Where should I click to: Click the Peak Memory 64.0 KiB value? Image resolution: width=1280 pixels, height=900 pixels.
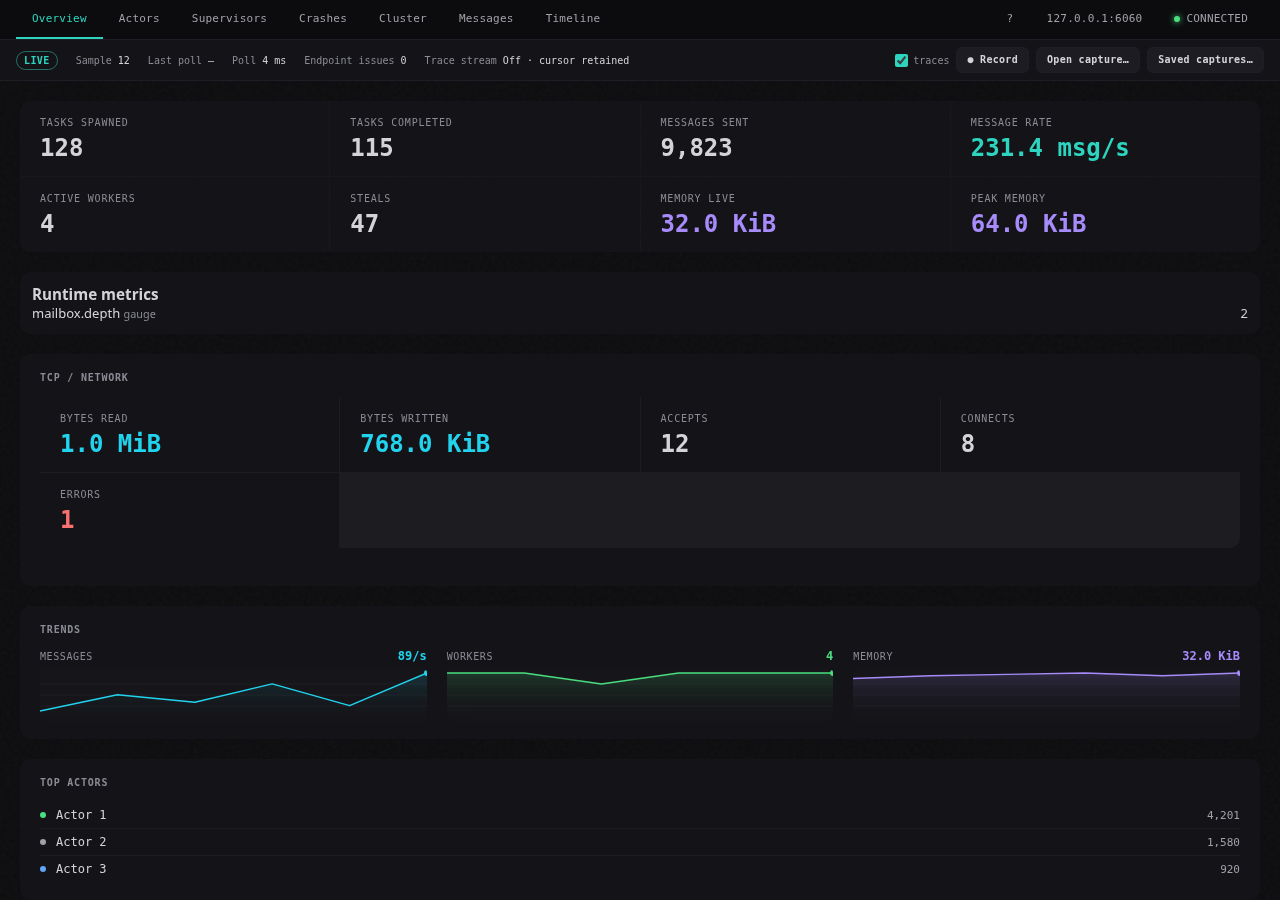coord(1028,224)
